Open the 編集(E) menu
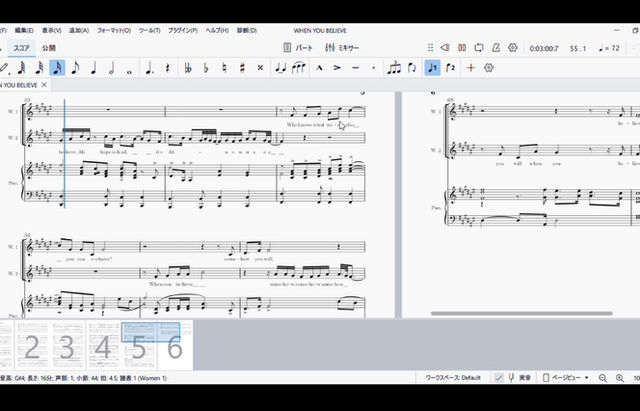 coord(24,31)
